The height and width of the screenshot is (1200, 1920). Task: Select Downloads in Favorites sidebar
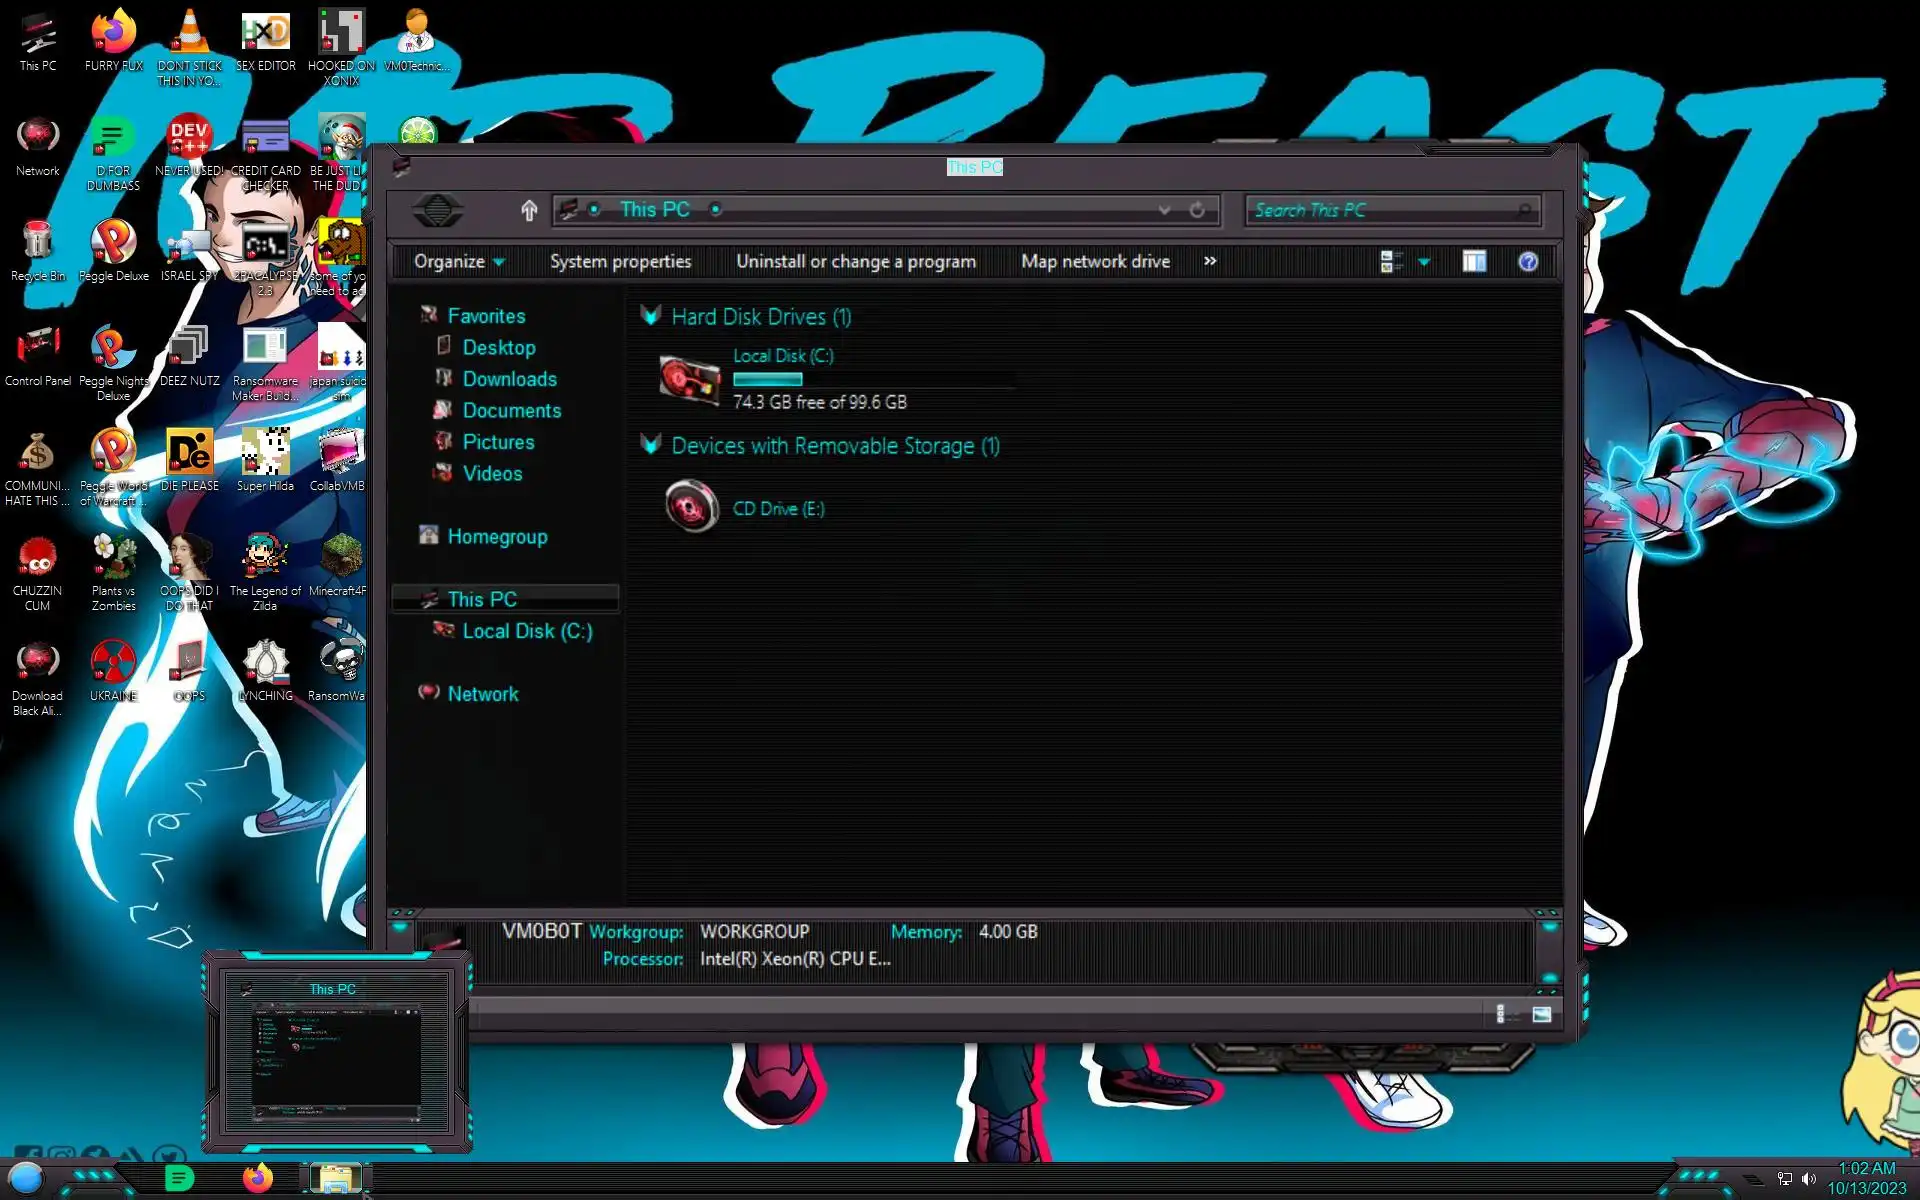(509, 379)
